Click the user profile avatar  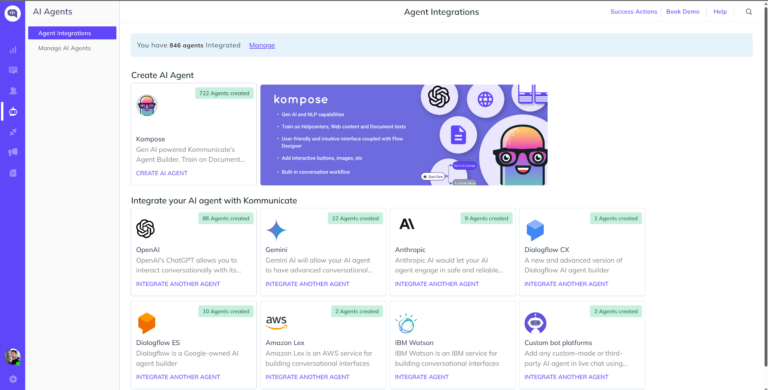(x=13, y=356)
